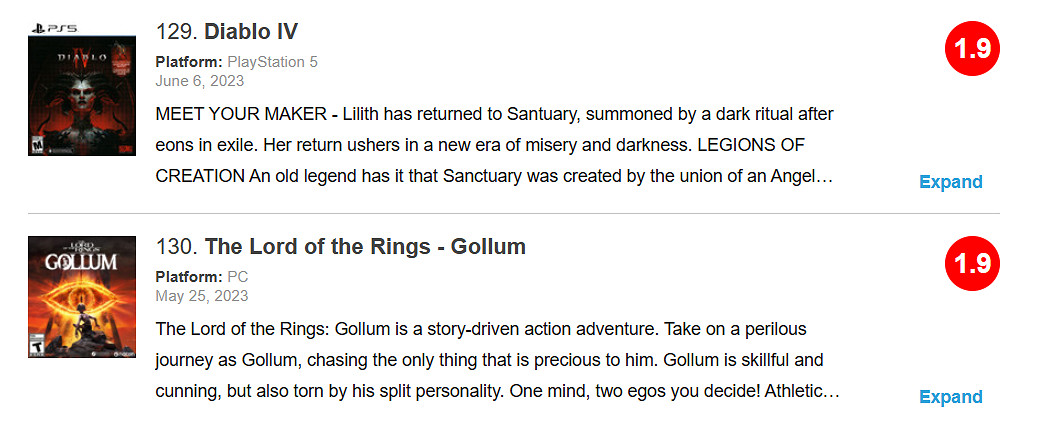Click rank number 130
The height and width of the screenshot is (427, 1038).
click(176, 247)
